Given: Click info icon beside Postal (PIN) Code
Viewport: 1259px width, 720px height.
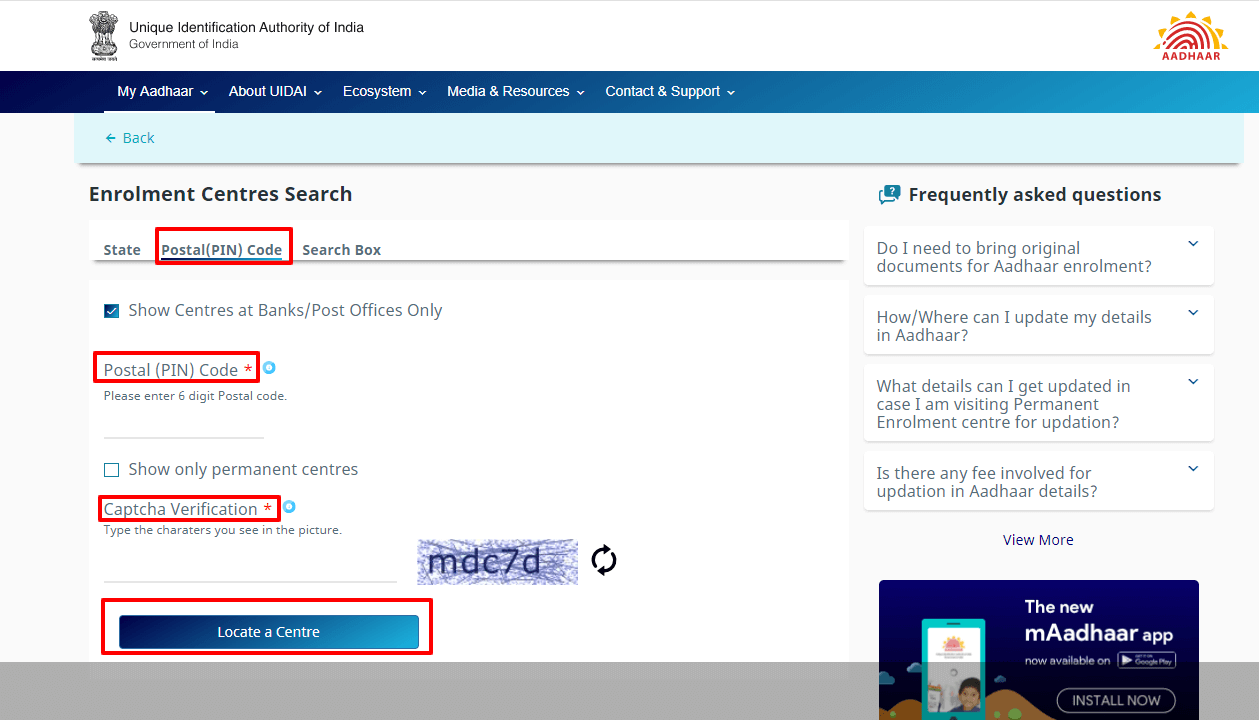Looking at the screenshot, I should coord(269,368).
